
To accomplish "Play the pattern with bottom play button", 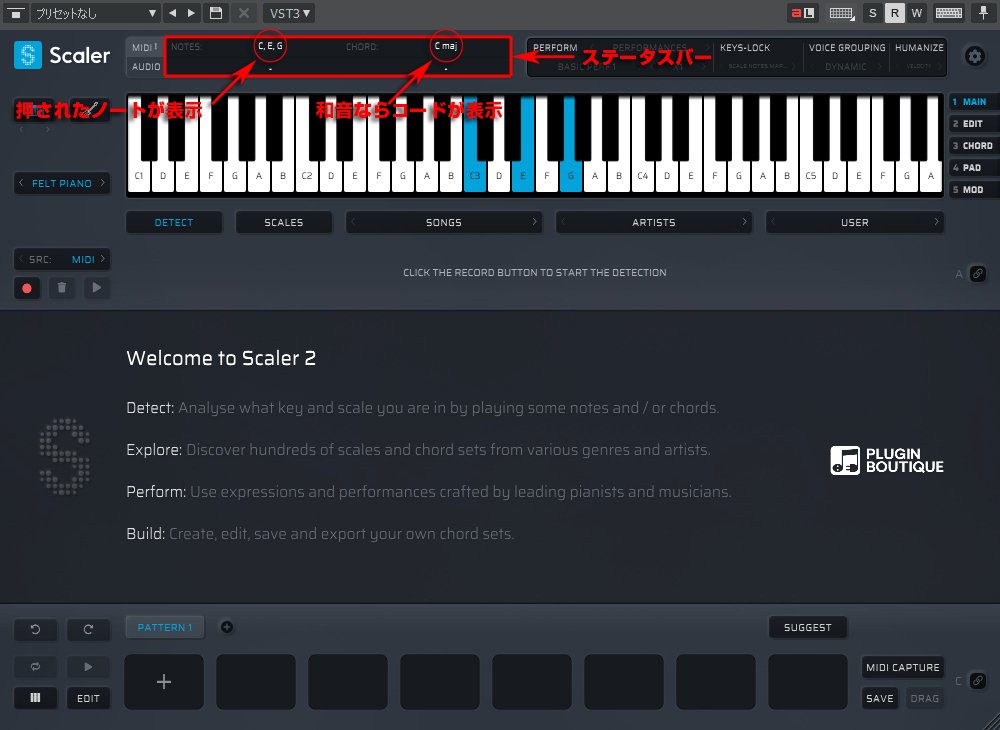I will pyautogui.click(x=88, y=667).
